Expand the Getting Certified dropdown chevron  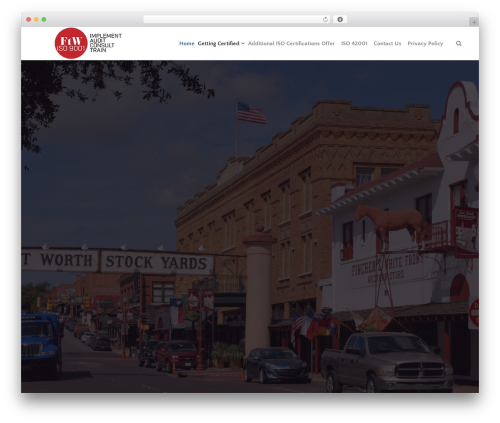[x=243, y=44]
